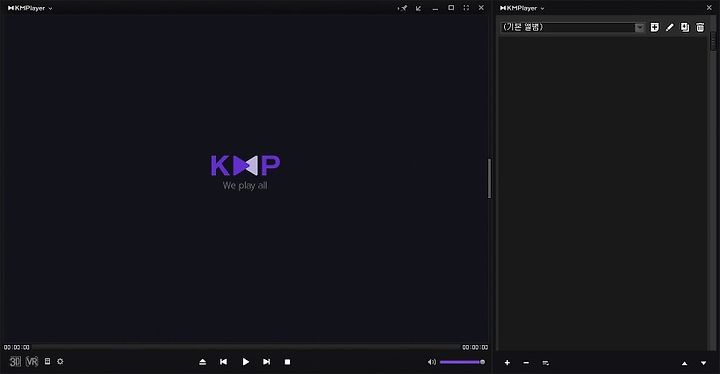Click the playlist panel splitter handle
Image resolution: width=720 pixels, height=374 pixels.
[489, 178]
